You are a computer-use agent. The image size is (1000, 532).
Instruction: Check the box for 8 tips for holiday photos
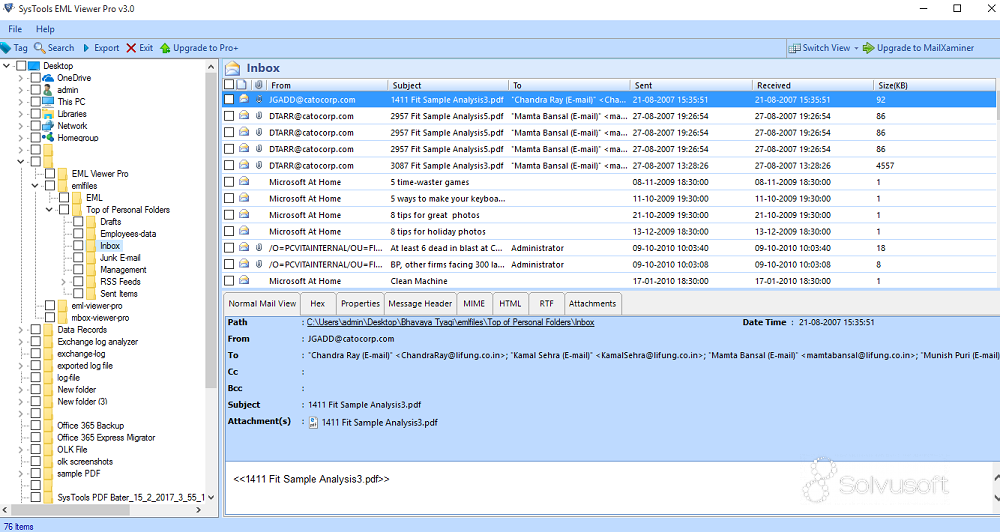229,232
